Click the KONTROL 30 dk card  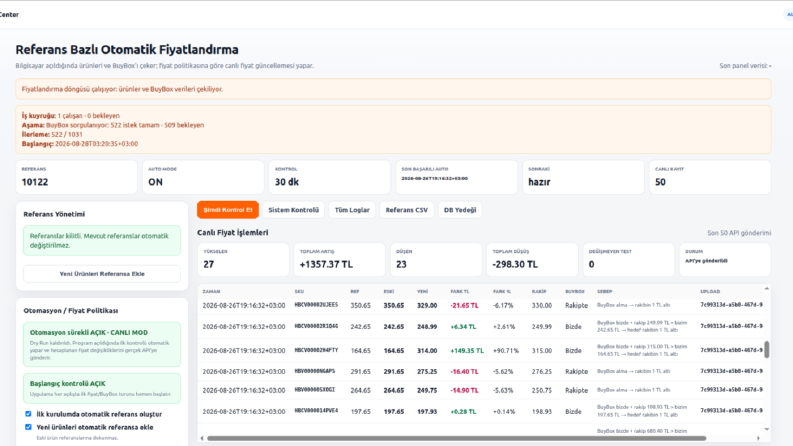330,177
